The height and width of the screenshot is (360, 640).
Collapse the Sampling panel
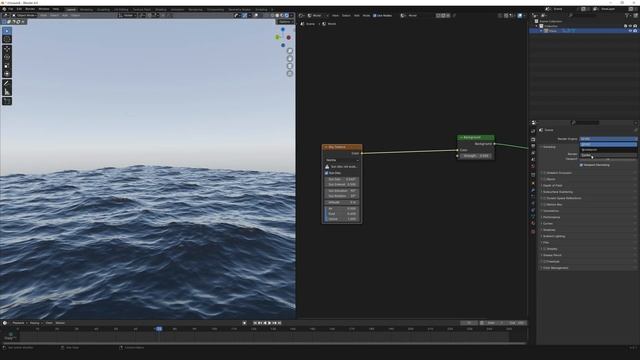[x=549, y=147]
